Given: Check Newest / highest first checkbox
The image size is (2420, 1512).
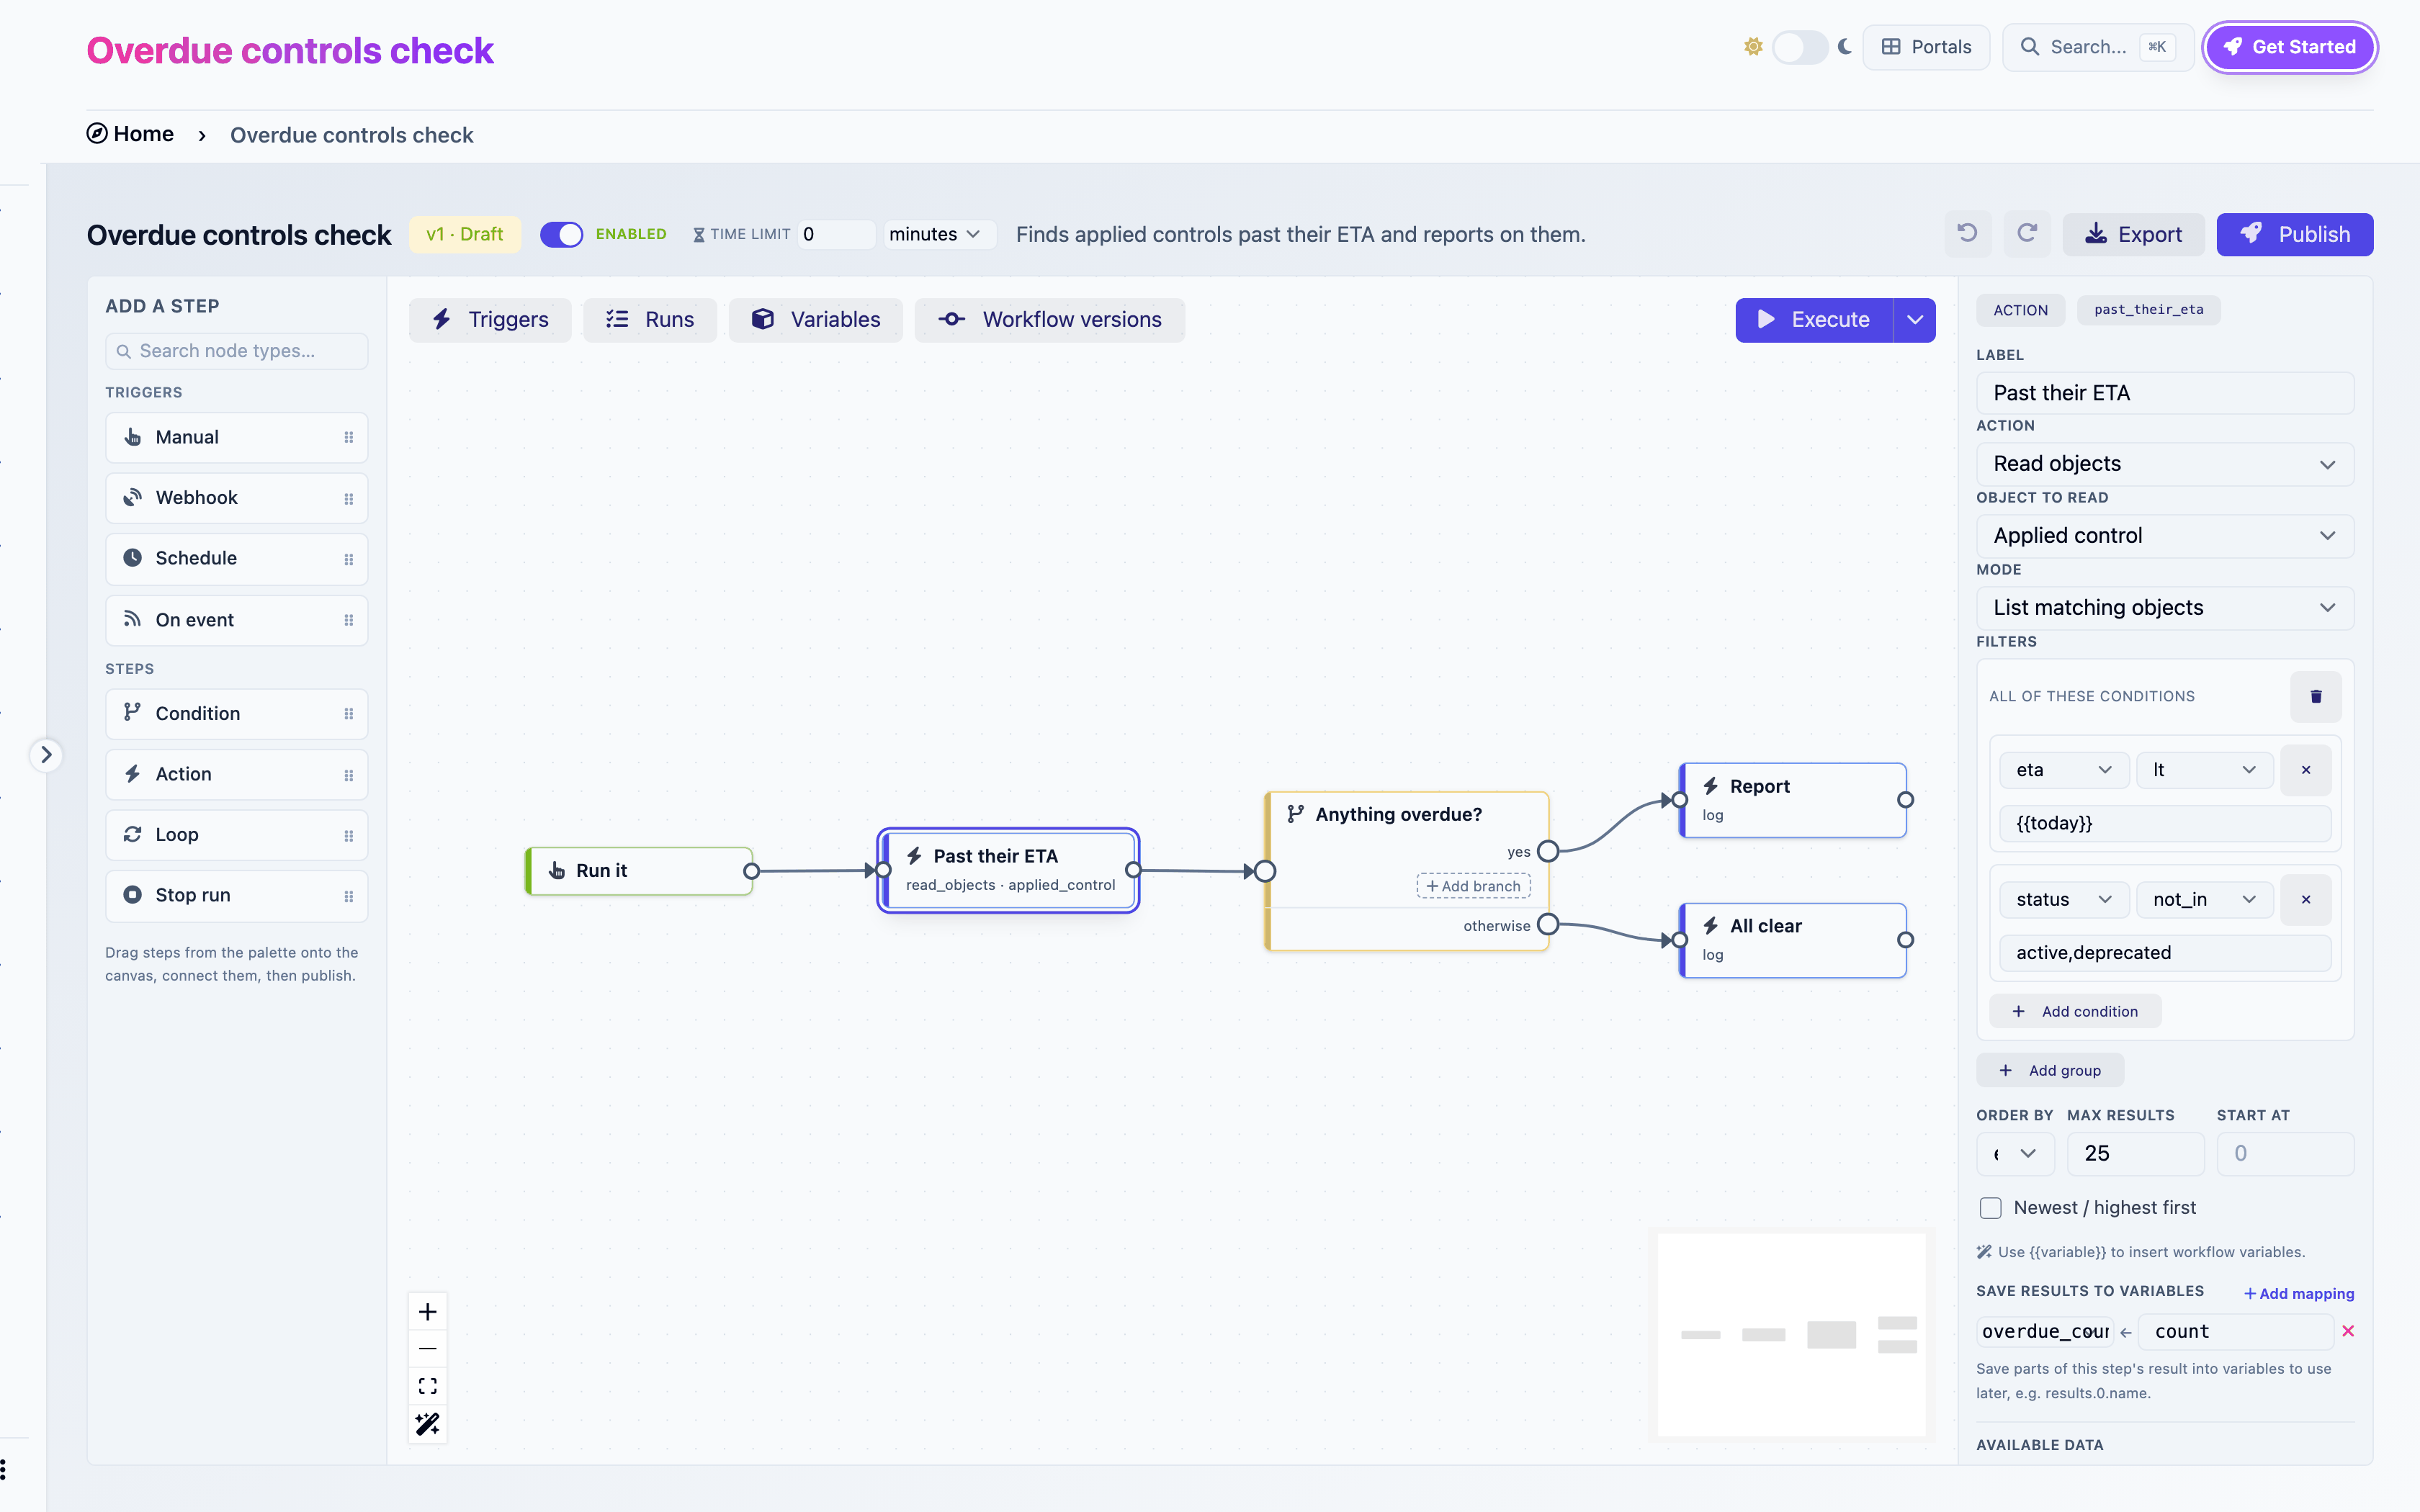Looking at the screenshot, I should click(1990, 1208).
